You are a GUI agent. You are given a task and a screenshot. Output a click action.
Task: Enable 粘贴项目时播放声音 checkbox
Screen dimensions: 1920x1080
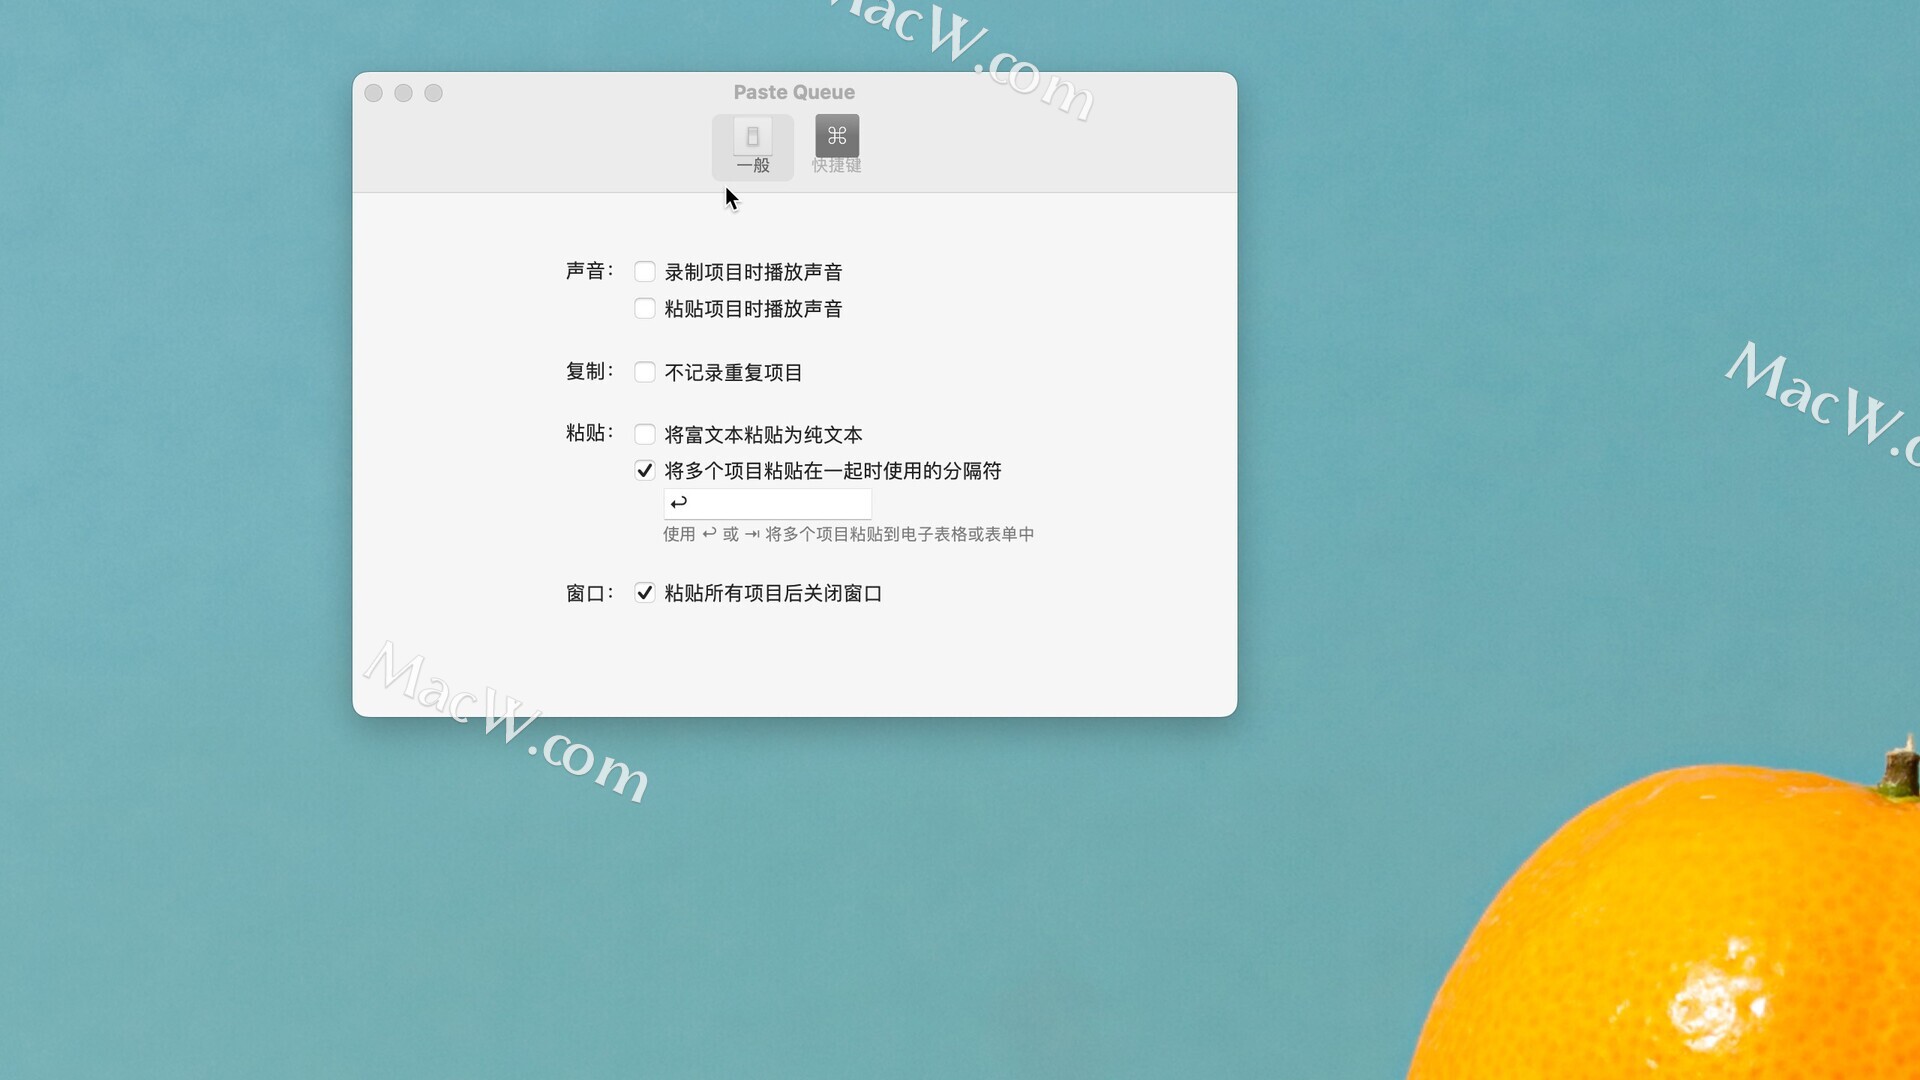click(x=645, y=309)
